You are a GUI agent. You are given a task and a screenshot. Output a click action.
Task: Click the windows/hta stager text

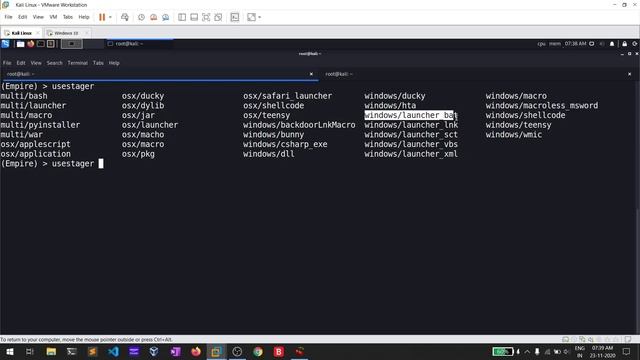click(x=390, y=106)
